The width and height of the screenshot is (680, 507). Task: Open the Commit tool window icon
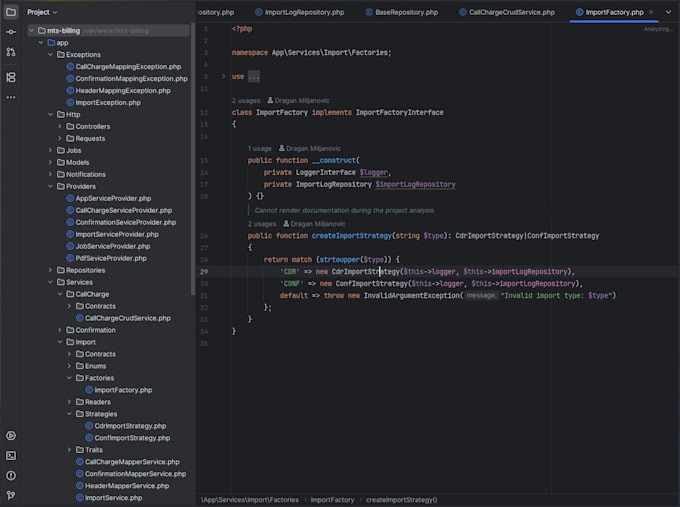point(11,32)
